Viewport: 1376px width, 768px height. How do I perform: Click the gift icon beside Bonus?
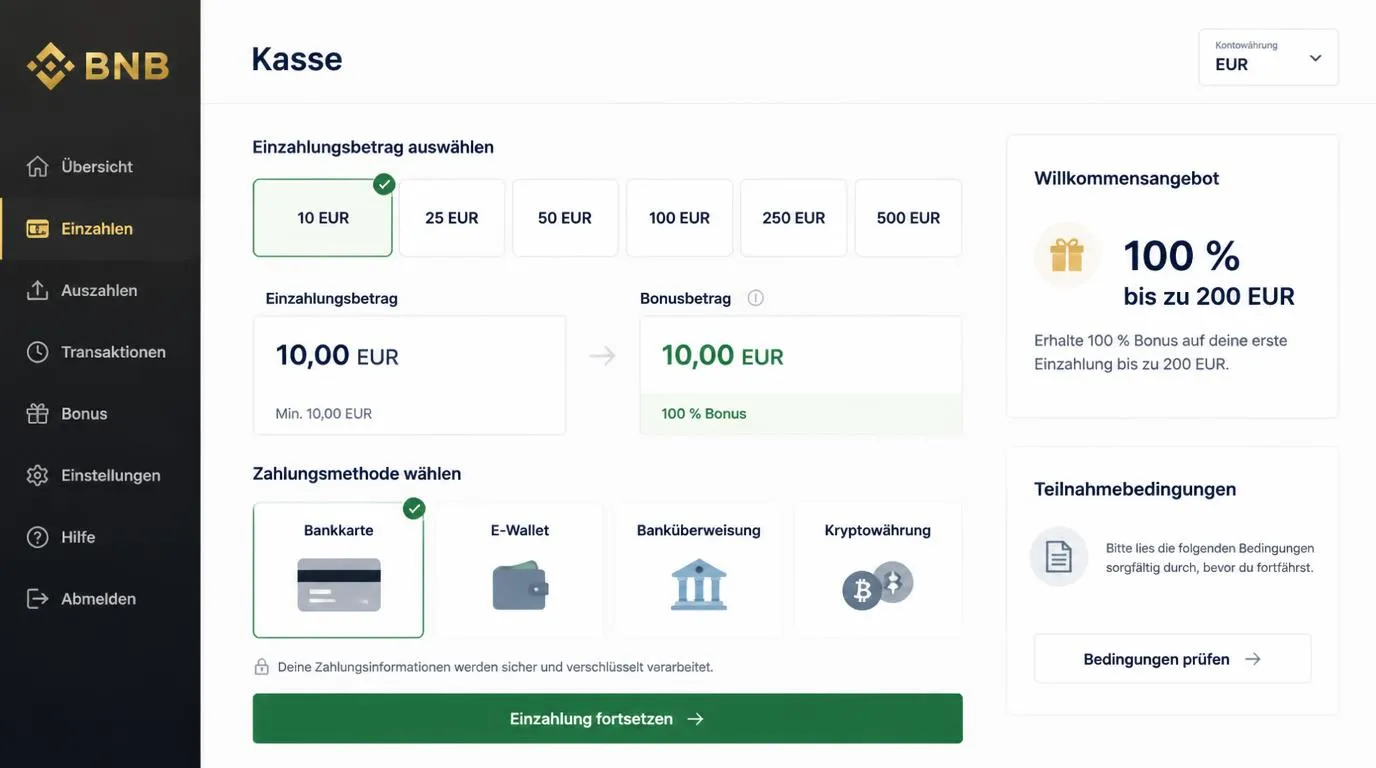(x=37, y=413)
